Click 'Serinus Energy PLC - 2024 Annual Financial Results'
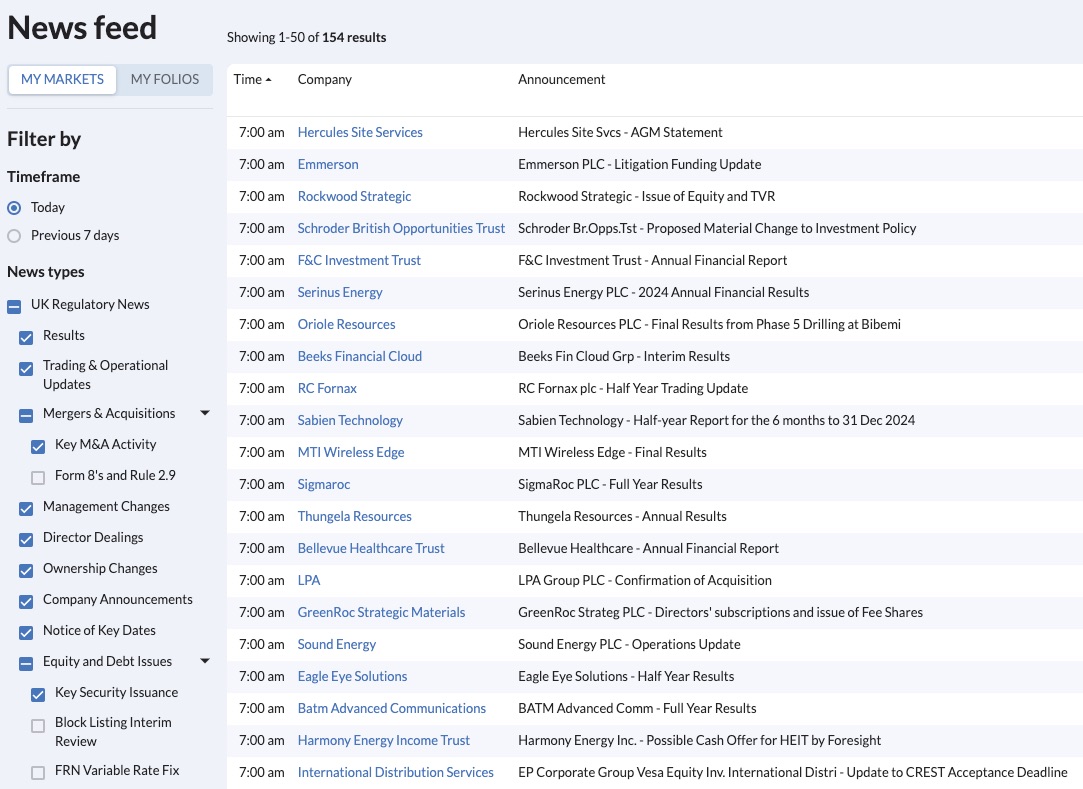 coord(664,292)
